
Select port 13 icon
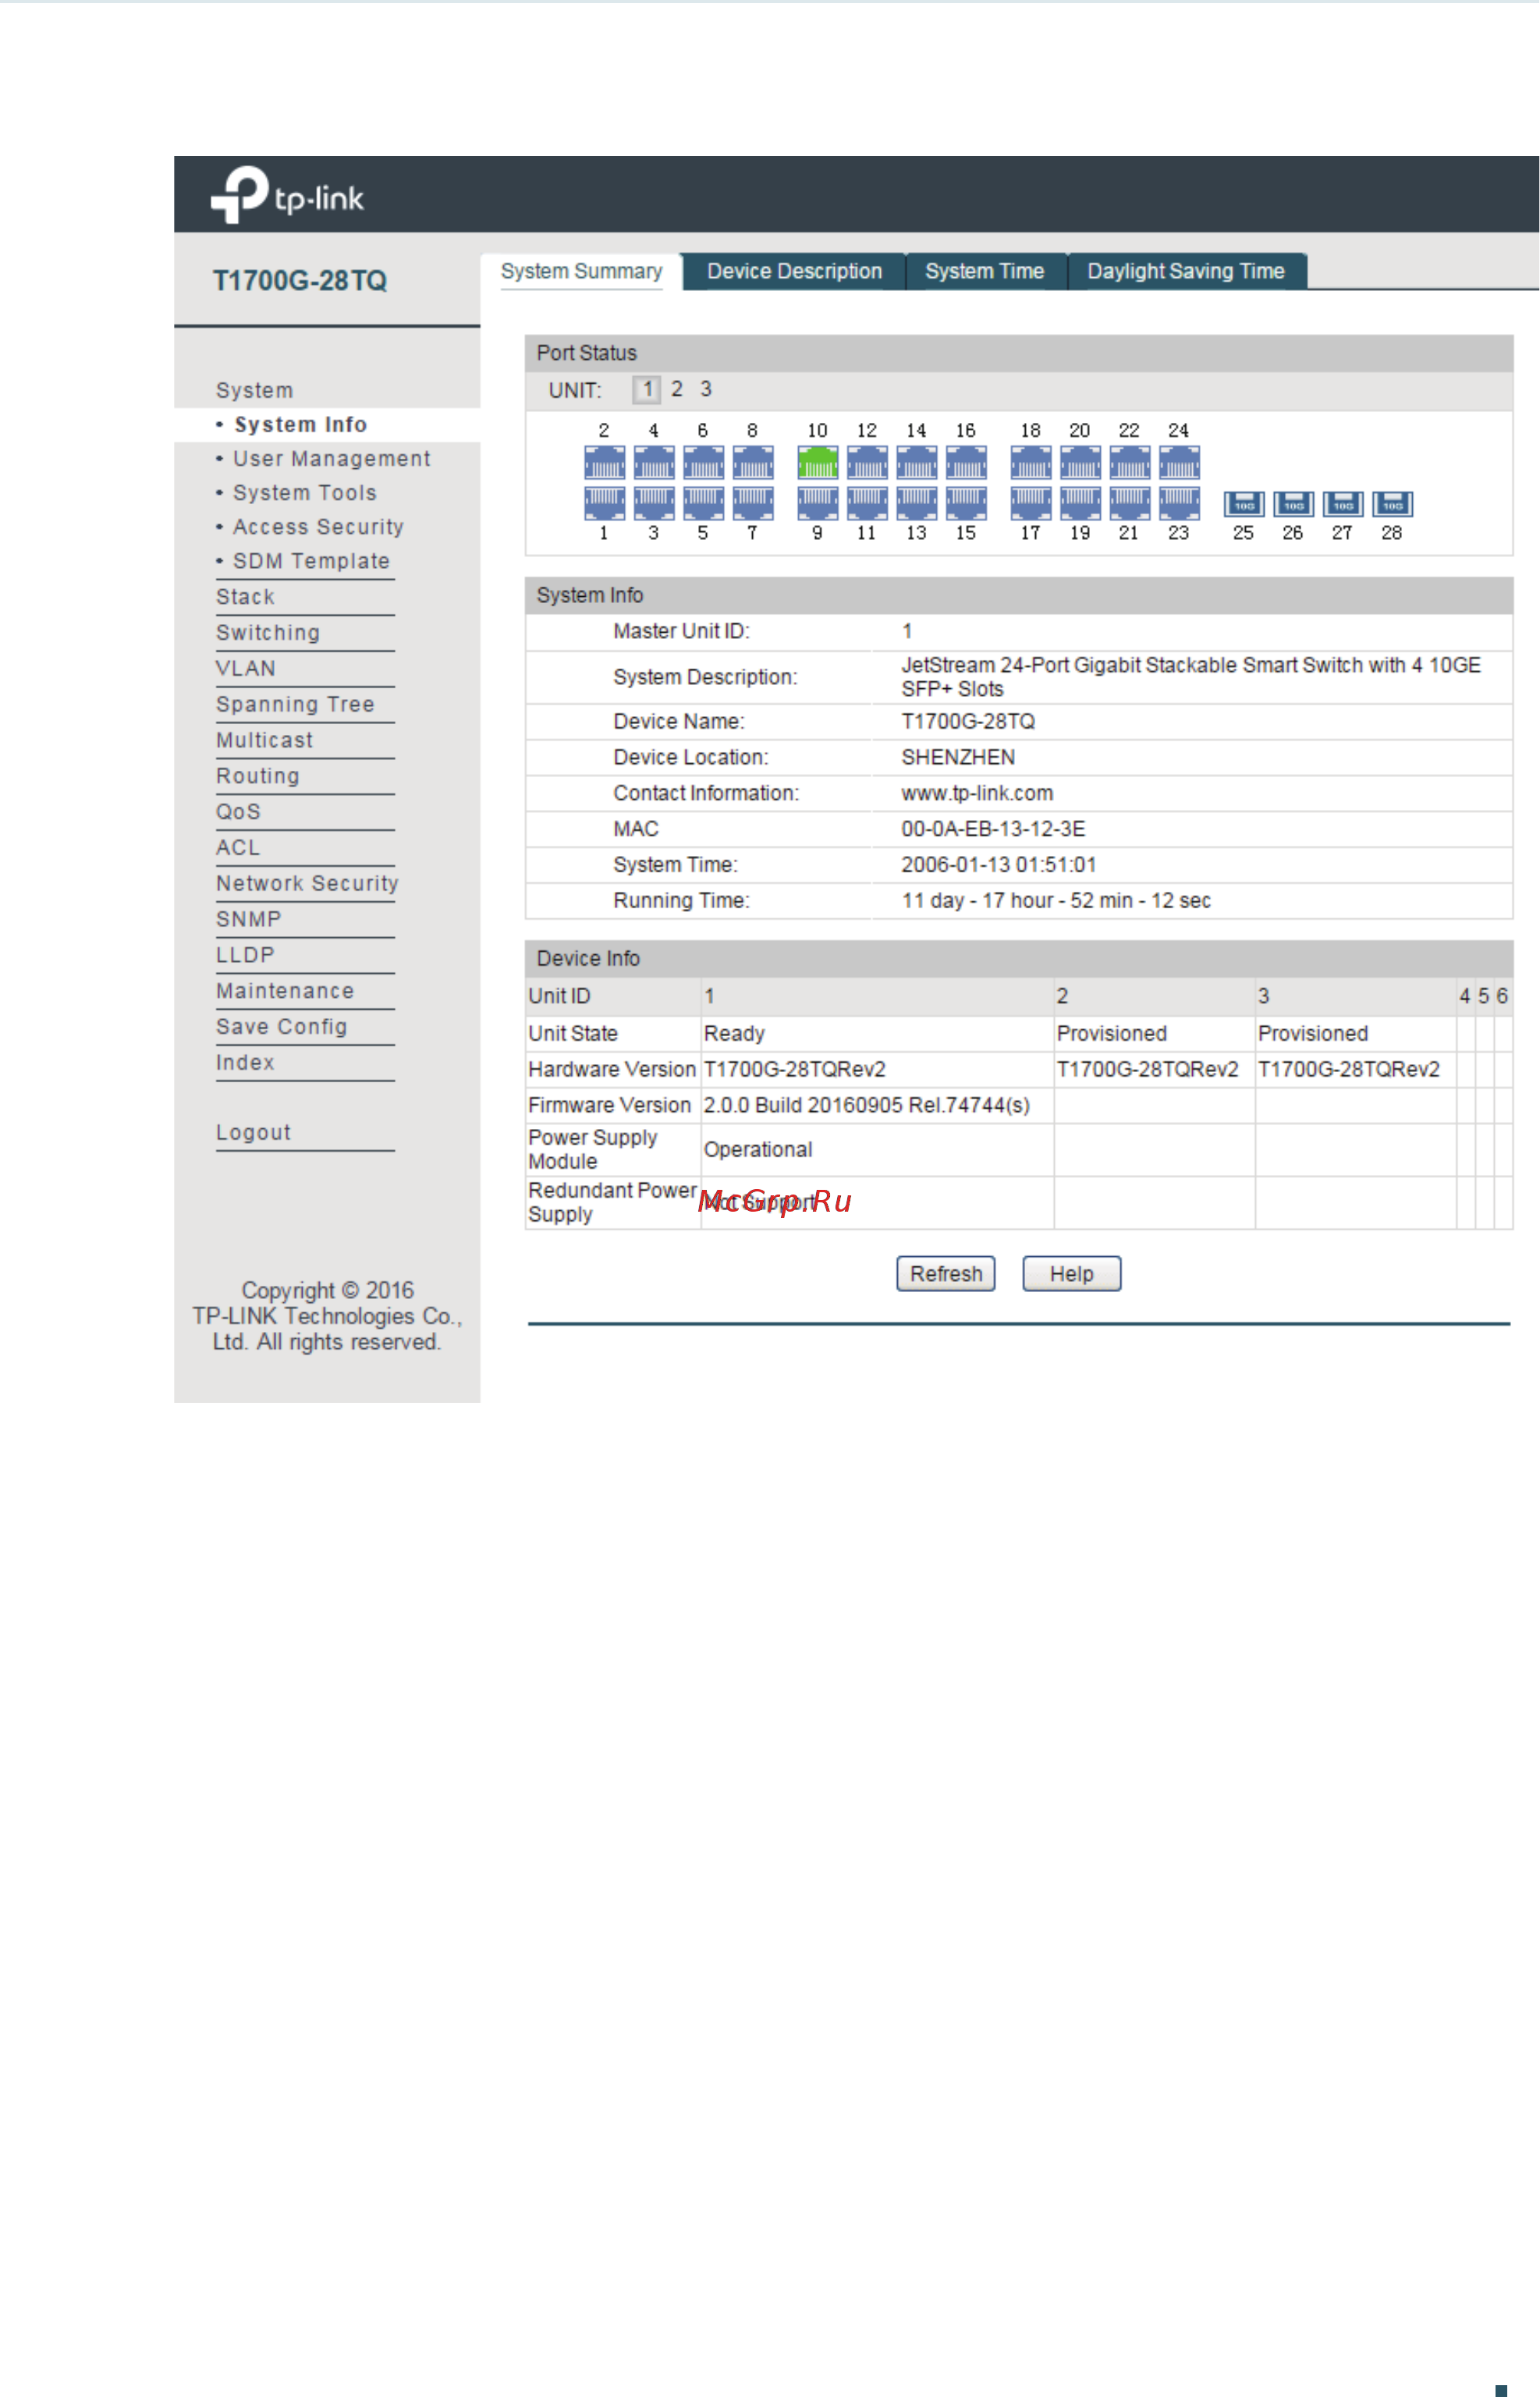point(916,502)
